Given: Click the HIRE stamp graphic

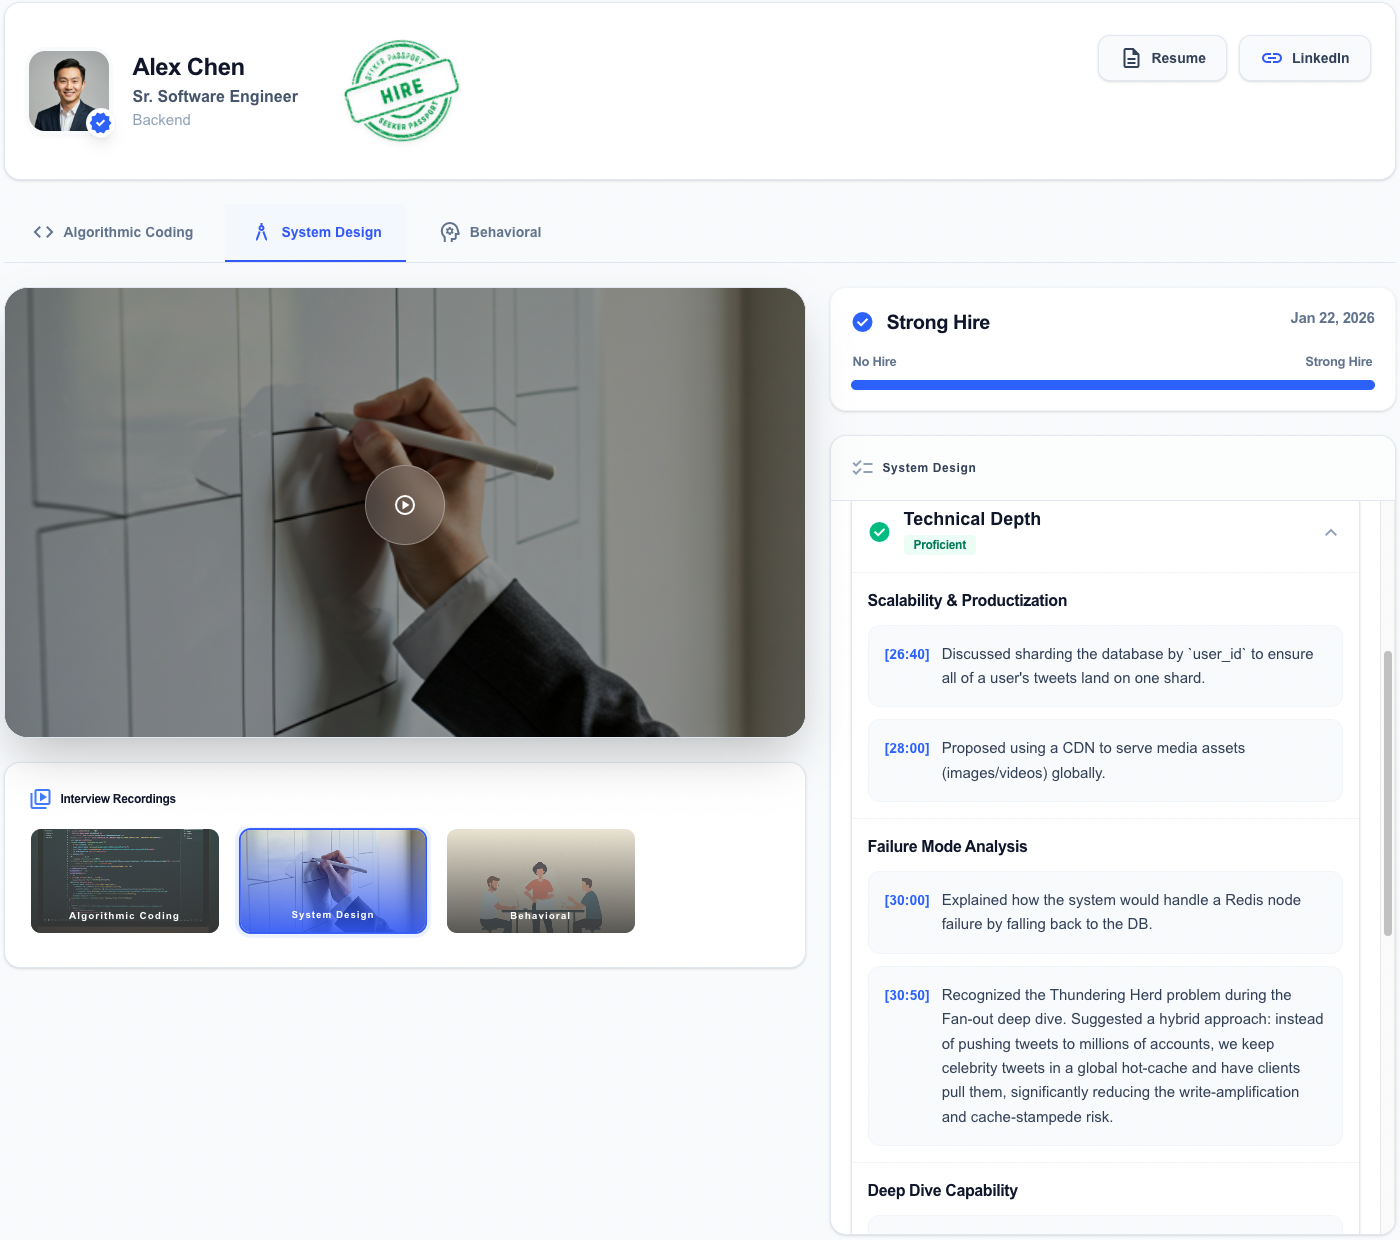Looking at the screenshot, I should [x=401, y=91].
